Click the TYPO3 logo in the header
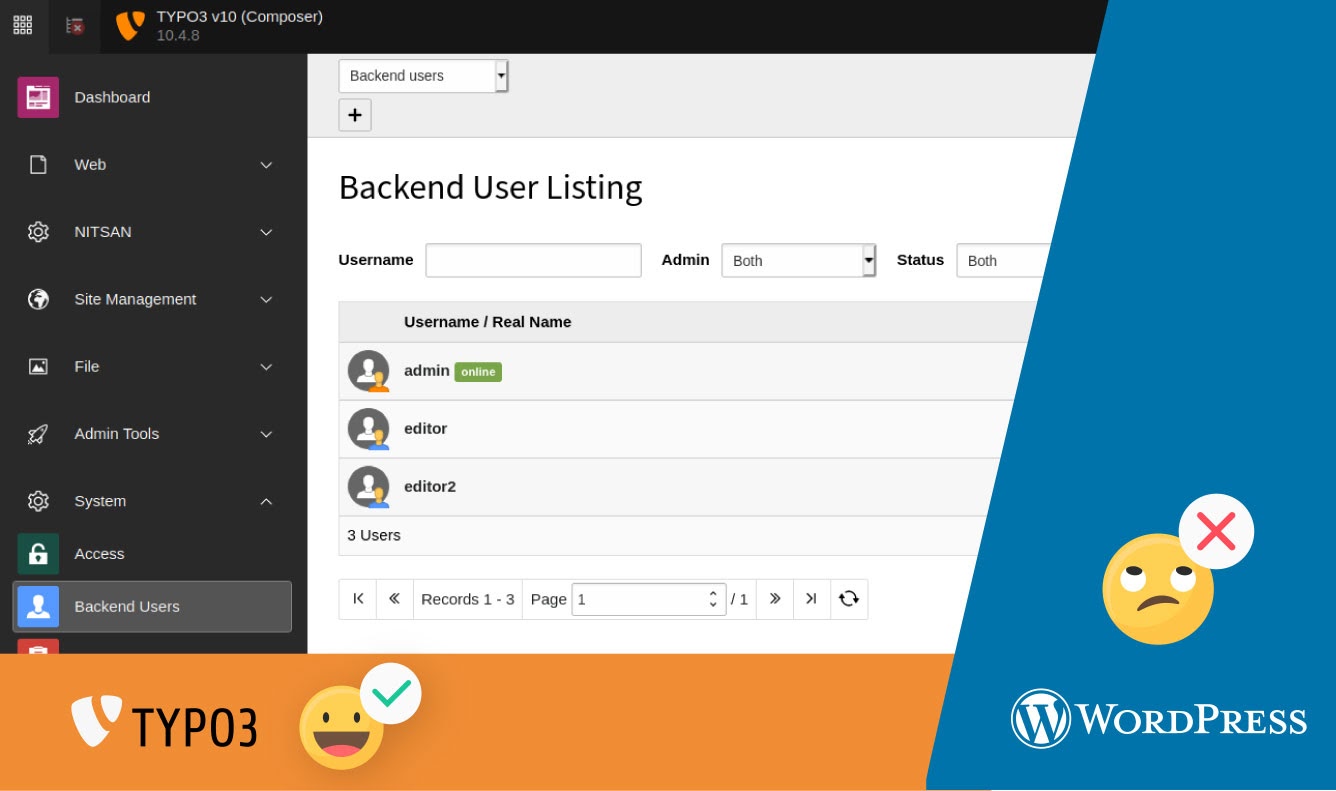This screenshot has width=1336, height=791. pos(130,24)
